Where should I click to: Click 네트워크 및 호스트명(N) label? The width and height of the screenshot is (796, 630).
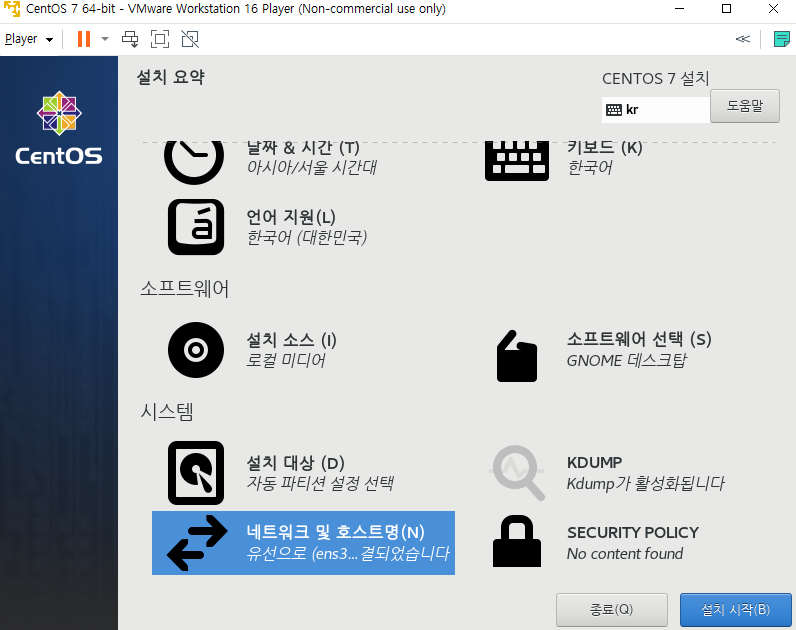point(336,532)
